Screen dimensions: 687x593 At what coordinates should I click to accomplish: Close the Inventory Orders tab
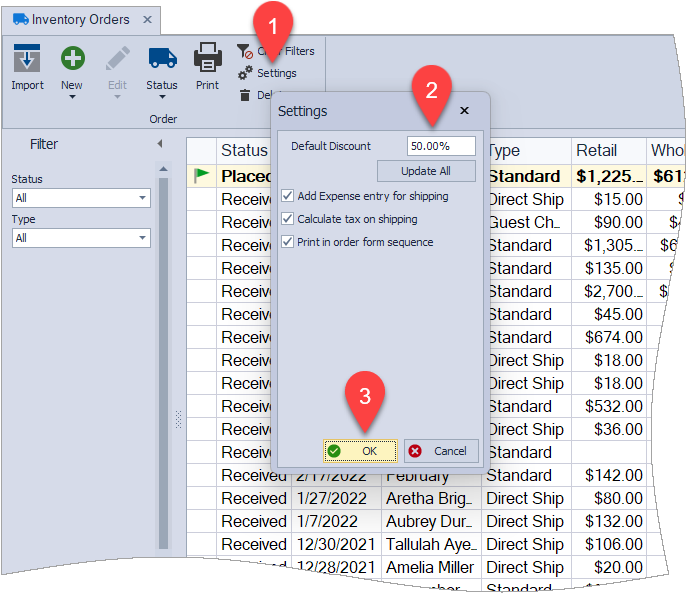tap(147, 19)
